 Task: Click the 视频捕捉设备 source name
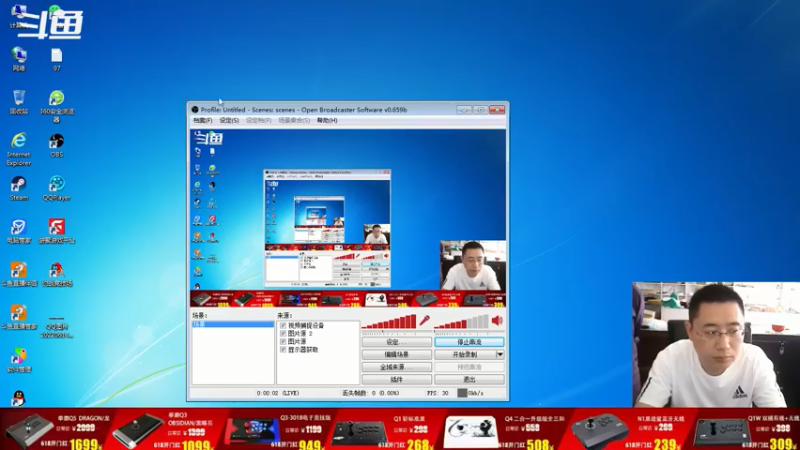pyautogui.click(x=306, y=325)
